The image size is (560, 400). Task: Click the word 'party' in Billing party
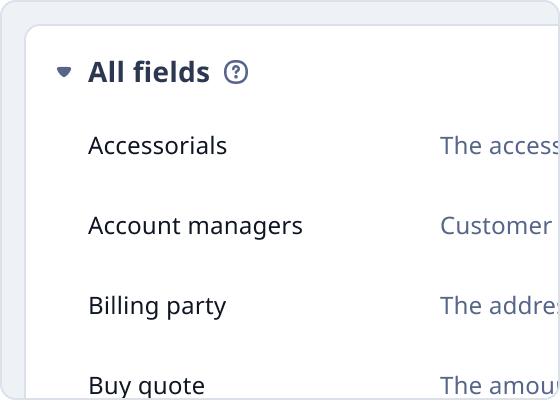196,308
